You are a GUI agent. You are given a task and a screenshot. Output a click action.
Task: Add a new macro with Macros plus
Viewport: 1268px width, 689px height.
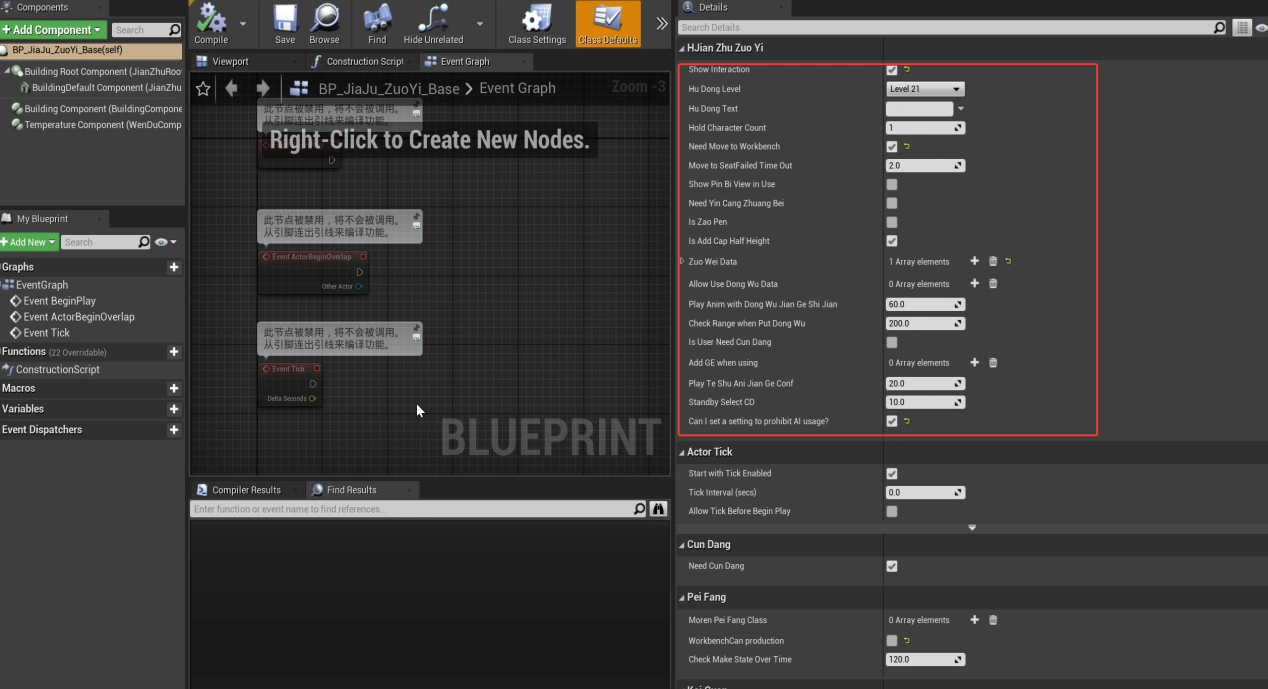[174, 388]
